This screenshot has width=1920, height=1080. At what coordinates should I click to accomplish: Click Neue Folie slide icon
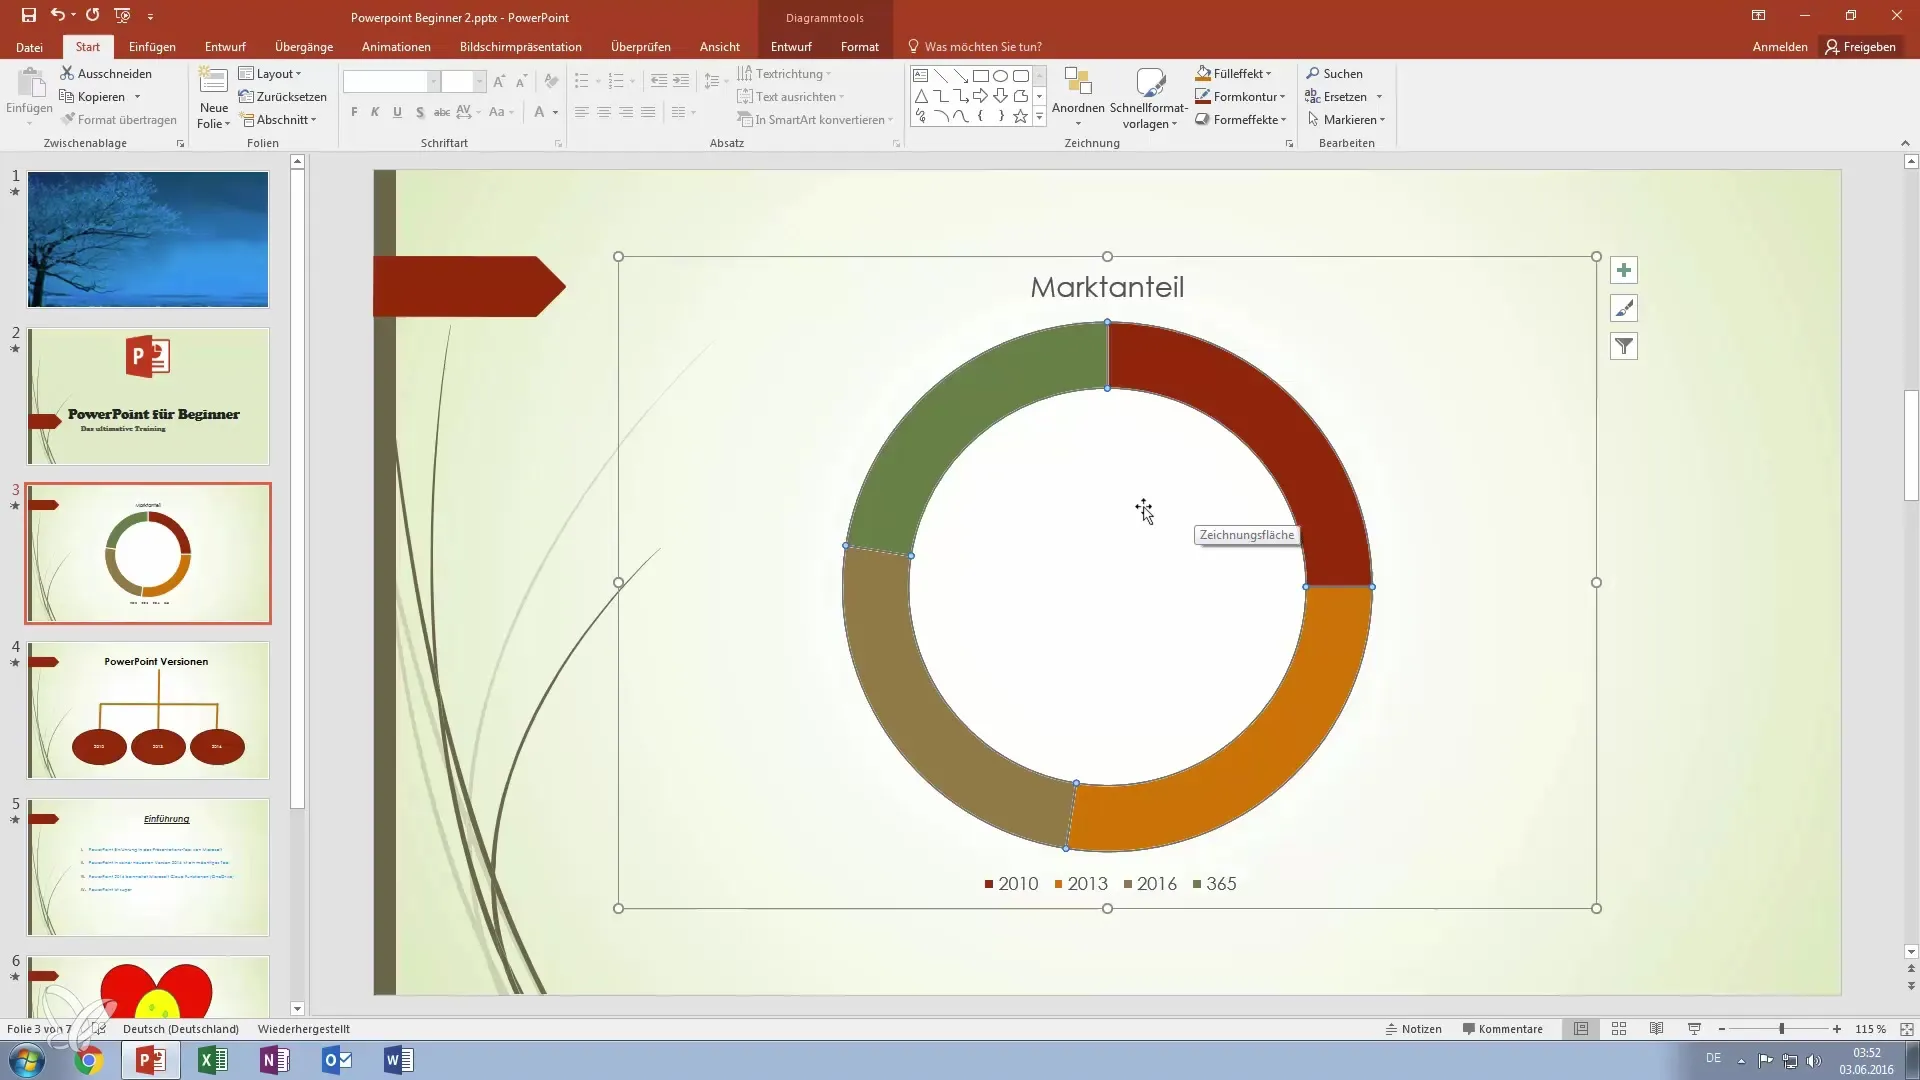pyautogui.click(x=213, y=84)
